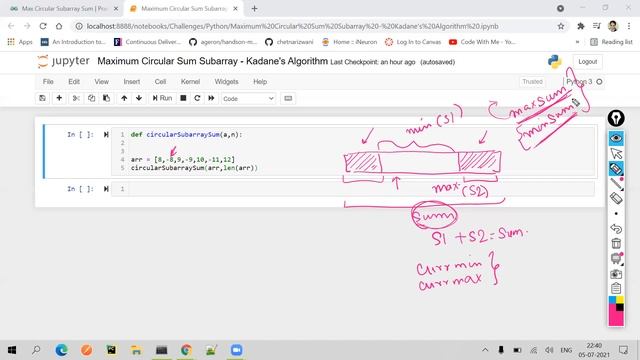Open the clipboard icon in pen toolbar
Viewport: 640px width, 360px height.
(x=616, y=288)
